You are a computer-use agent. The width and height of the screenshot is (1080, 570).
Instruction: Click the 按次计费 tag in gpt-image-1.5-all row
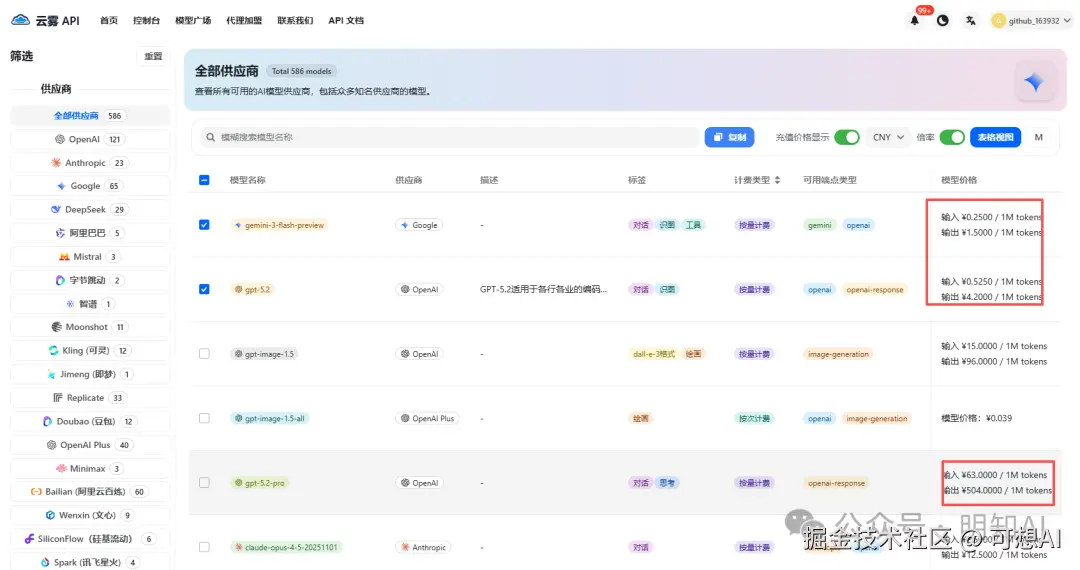pyautogui.click(x=754, y=419)
